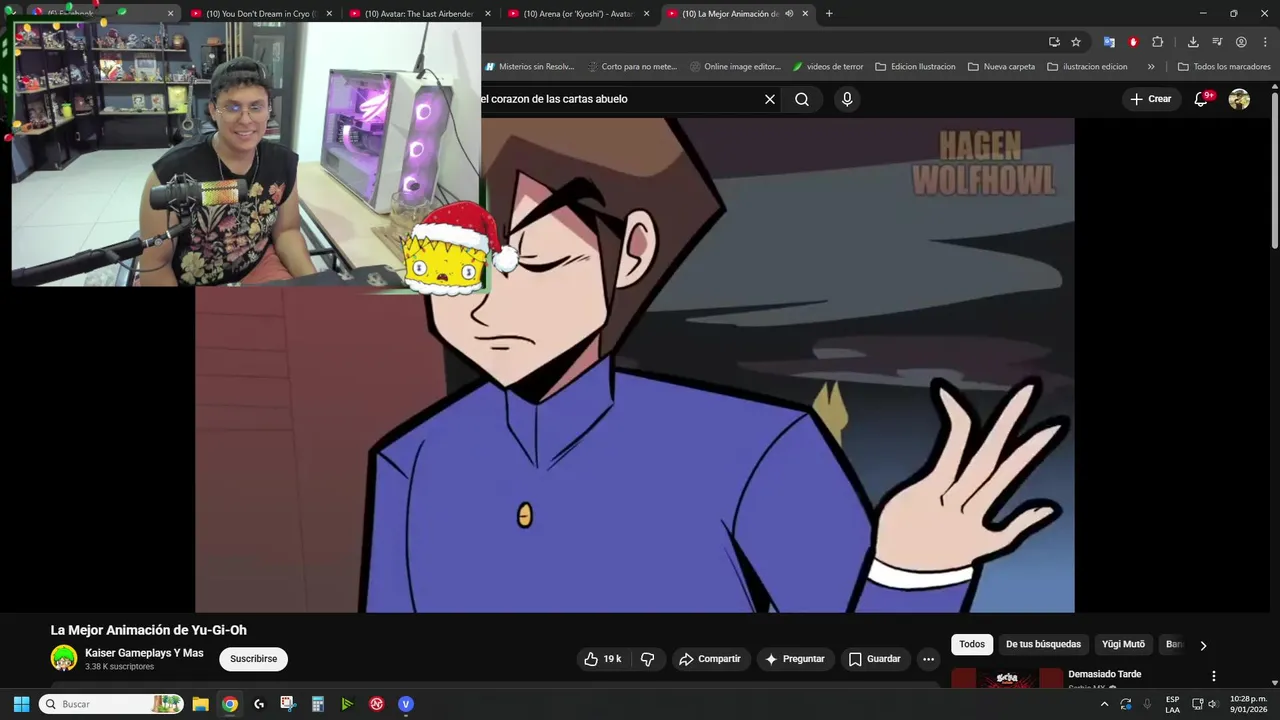1280x720 pixels.
Task: Expand Todos los marcadores folder
Action: (x=1224, y=67)
